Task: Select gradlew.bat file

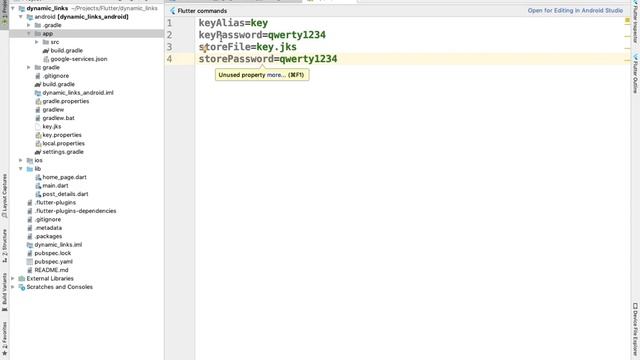Action: pyautogui.click(x=58, y=118)
